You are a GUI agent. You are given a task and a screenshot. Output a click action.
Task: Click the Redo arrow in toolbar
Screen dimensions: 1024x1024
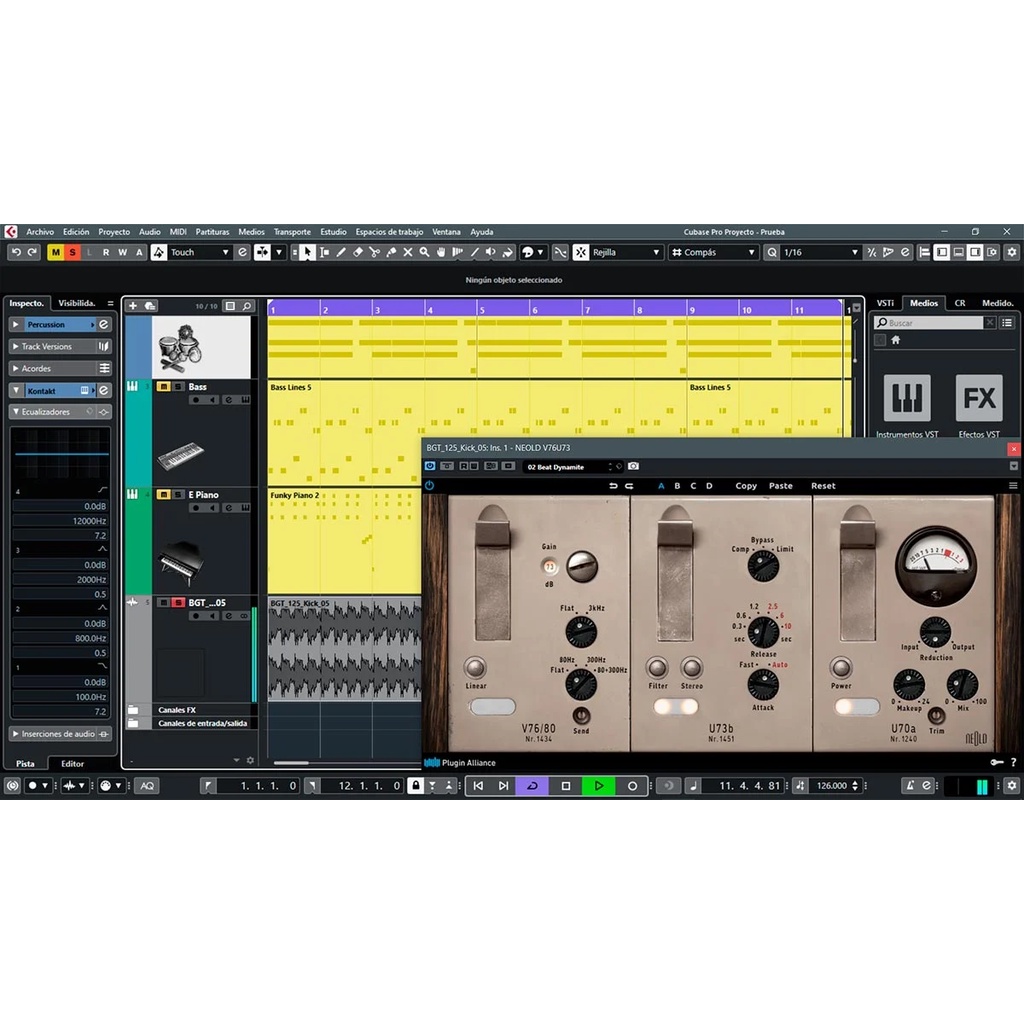(32, 252)
